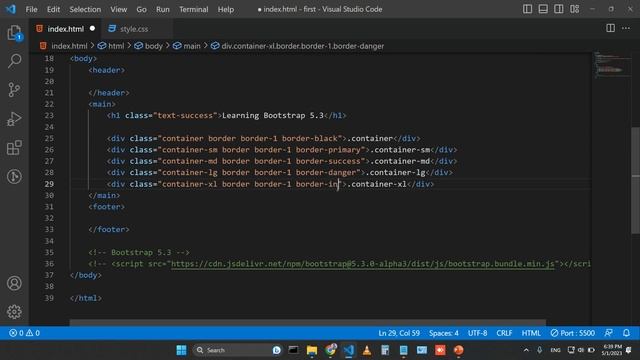Open the Explorer view in activity bar
The height and width of the screenshot is (360, 640).
[14, 33]
